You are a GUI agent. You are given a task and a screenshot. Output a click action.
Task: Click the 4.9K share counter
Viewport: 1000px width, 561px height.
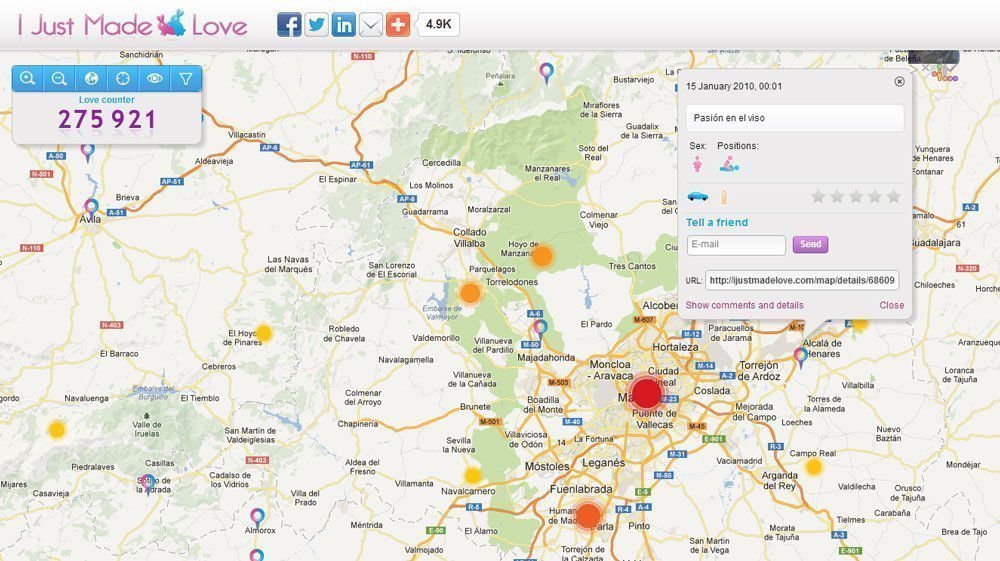(x=438, y=24)
